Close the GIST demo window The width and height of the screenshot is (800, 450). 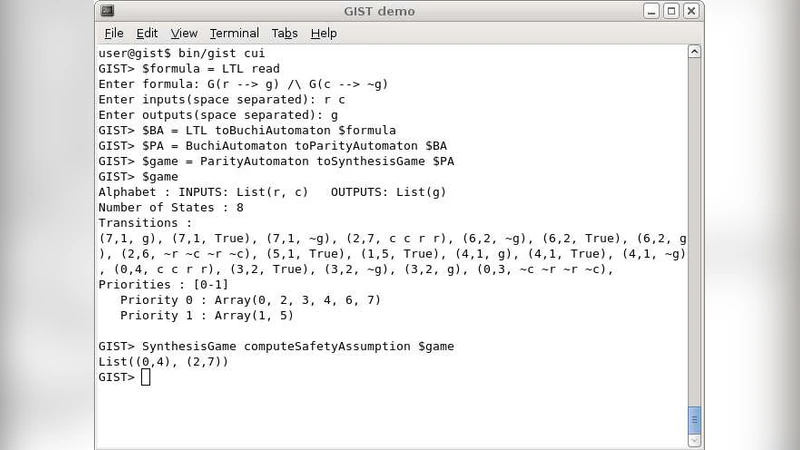point(691,11)
